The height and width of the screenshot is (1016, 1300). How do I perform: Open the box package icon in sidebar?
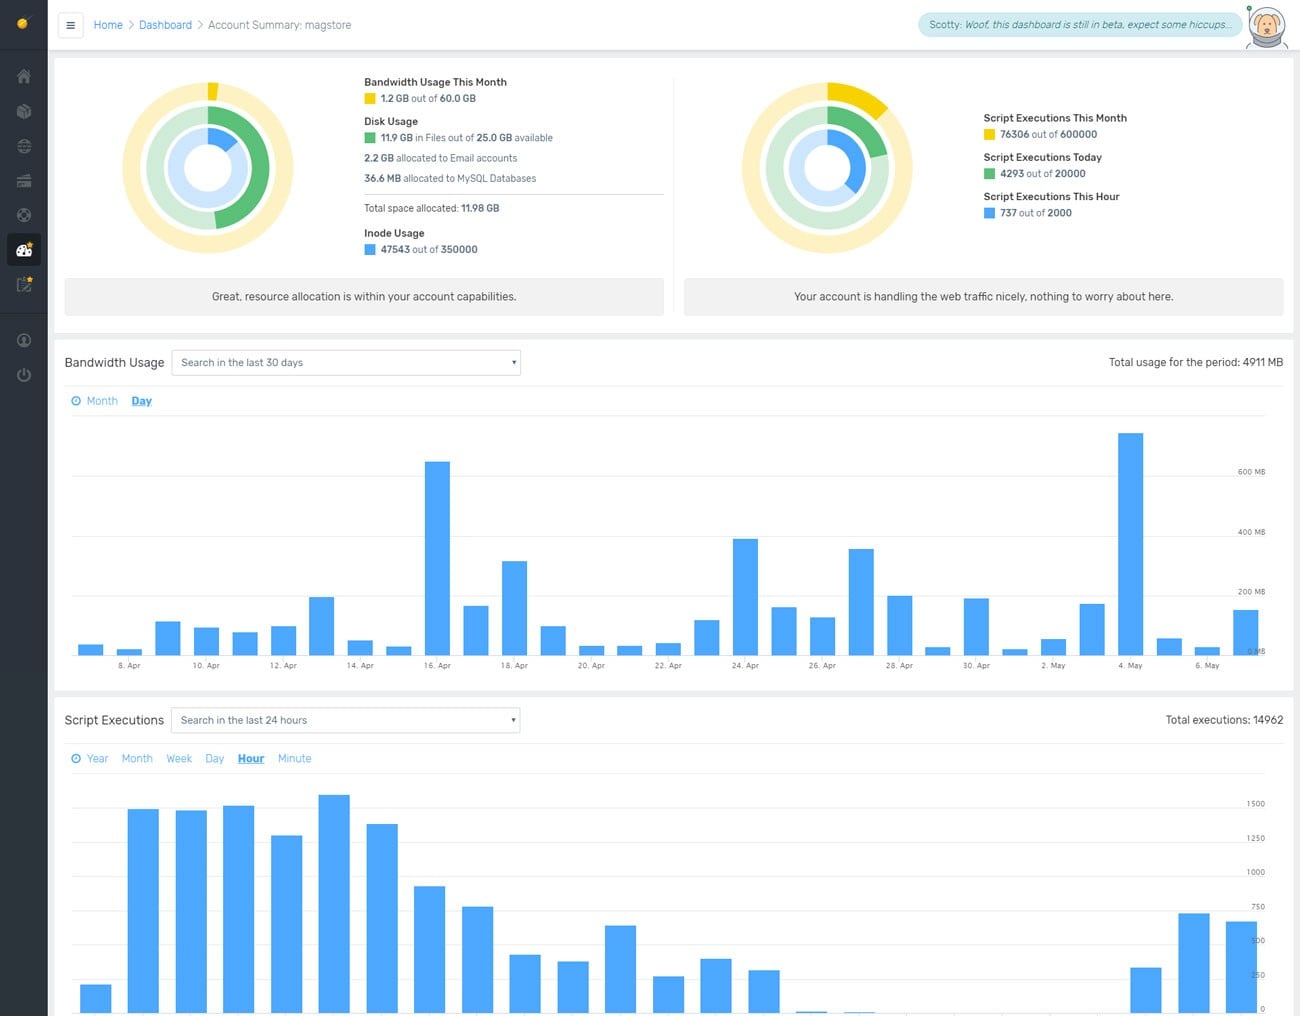(x=24, y=112)
